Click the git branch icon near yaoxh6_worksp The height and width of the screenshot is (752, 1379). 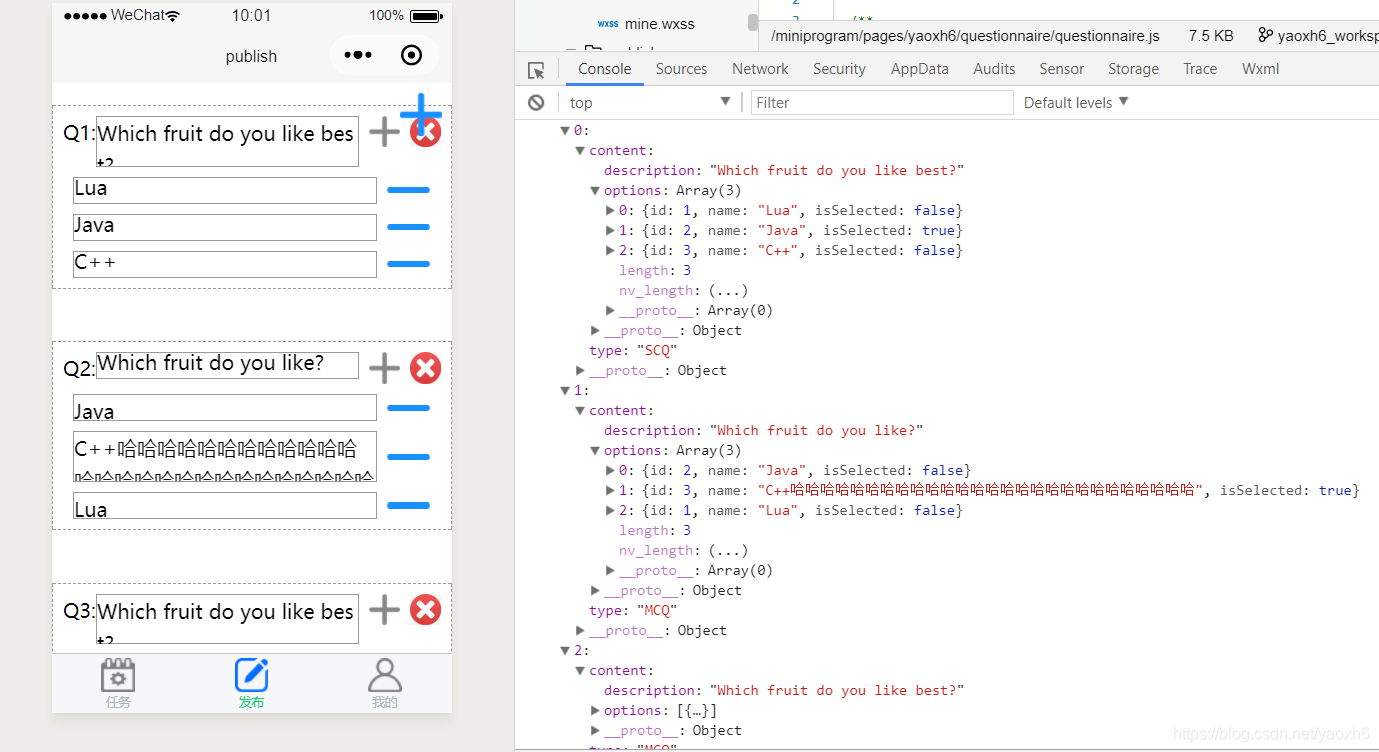1265,35
